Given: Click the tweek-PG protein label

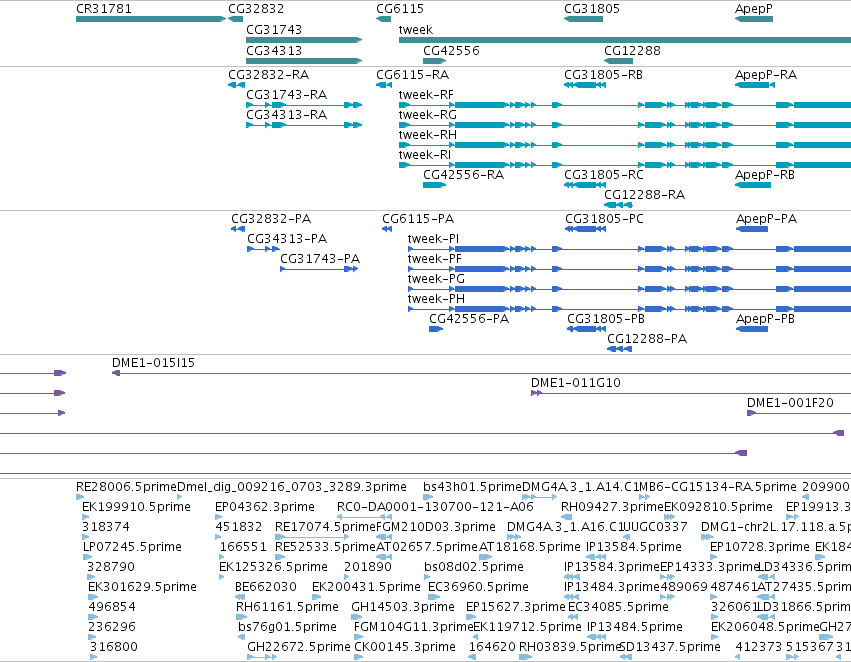Looking at the screenshot, I should 436,279.
